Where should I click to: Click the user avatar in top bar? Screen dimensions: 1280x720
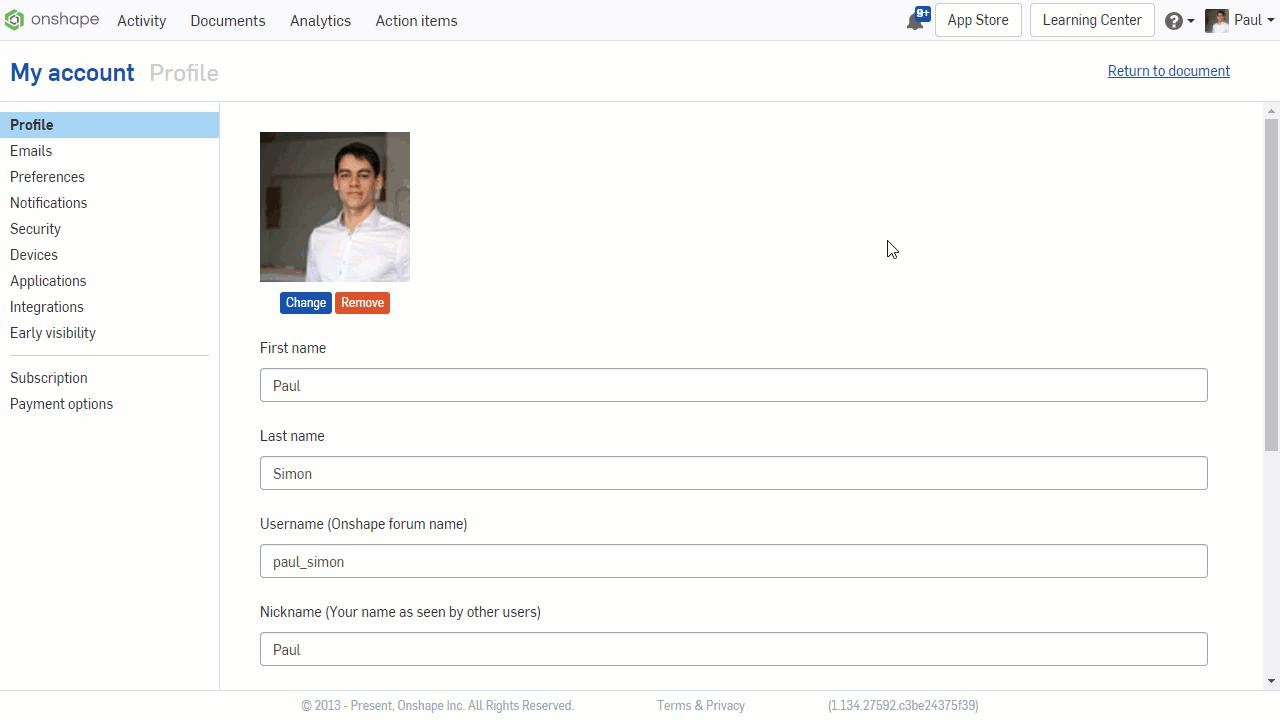(1216, 21)
